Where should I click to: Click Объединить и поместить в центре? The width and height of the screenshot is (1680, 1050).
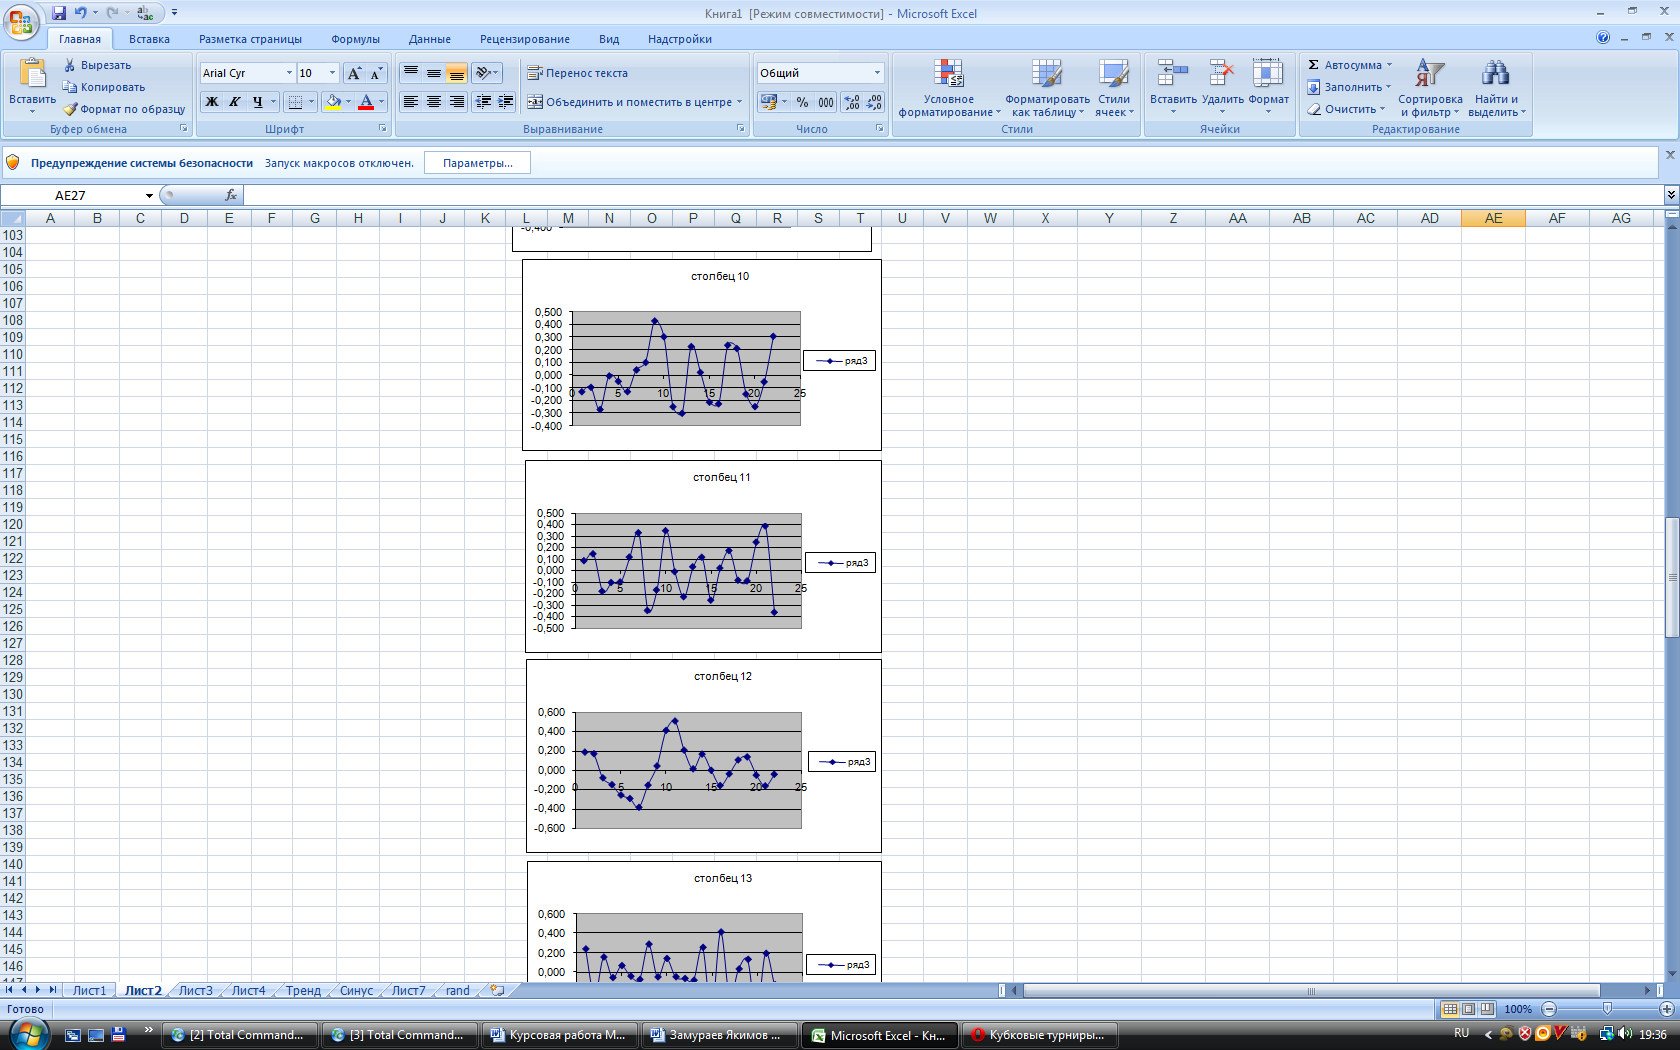tap(635, 102)
